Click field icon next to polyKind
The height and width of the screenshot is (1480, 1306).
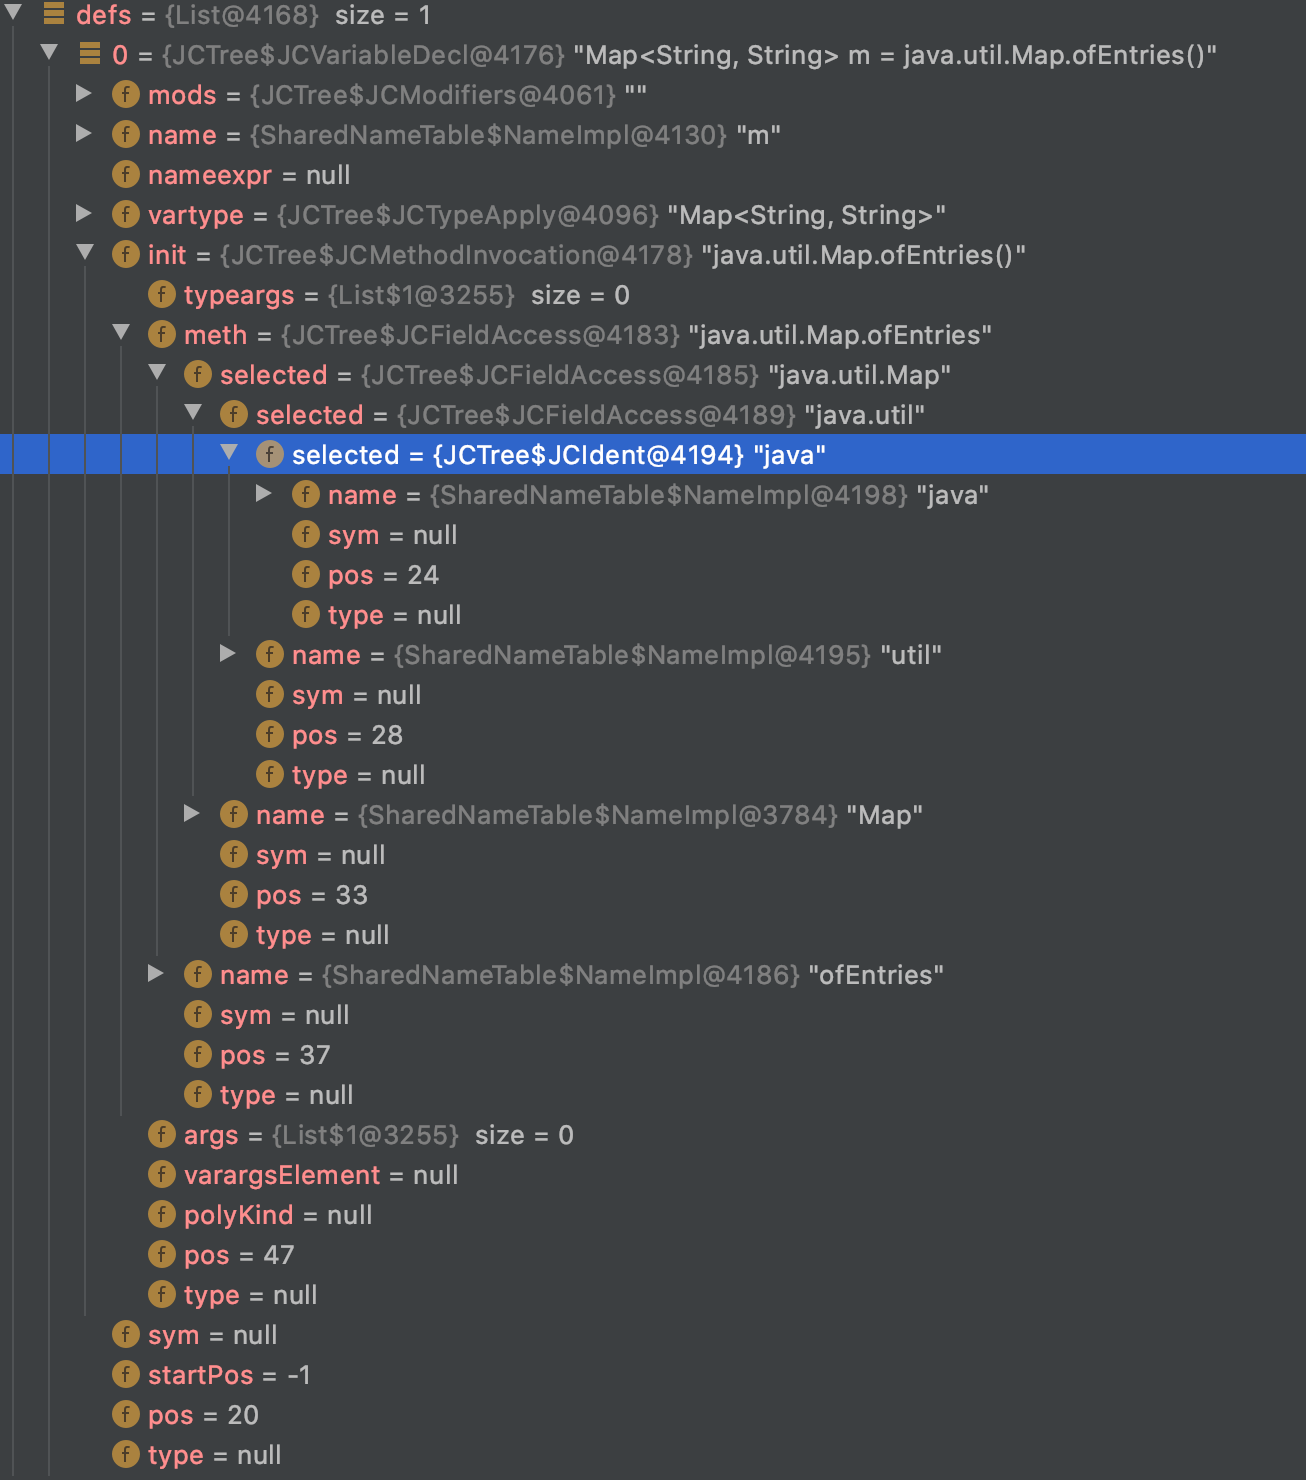point(162,1214)
